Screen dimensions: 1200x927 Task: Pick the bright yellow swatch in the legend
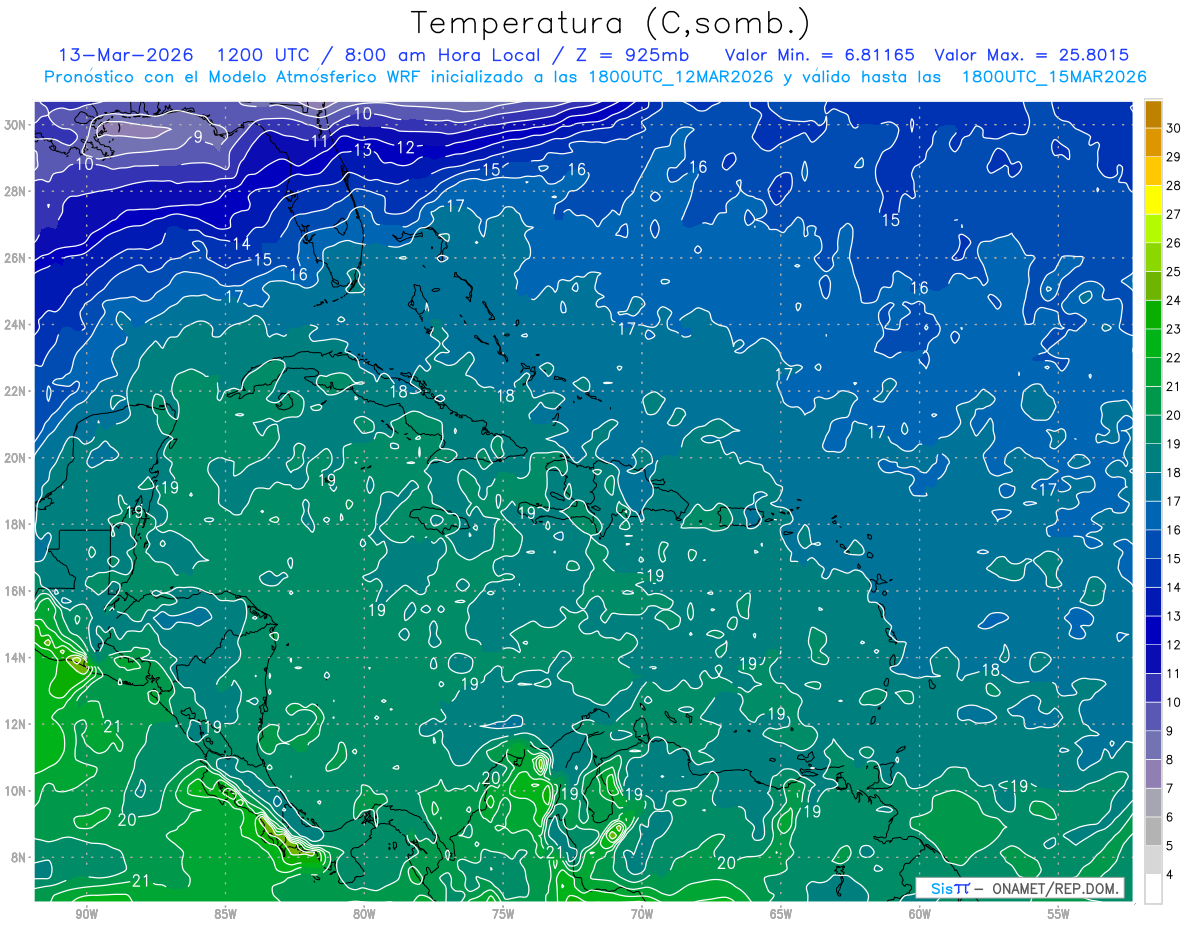pos(1153,200)
